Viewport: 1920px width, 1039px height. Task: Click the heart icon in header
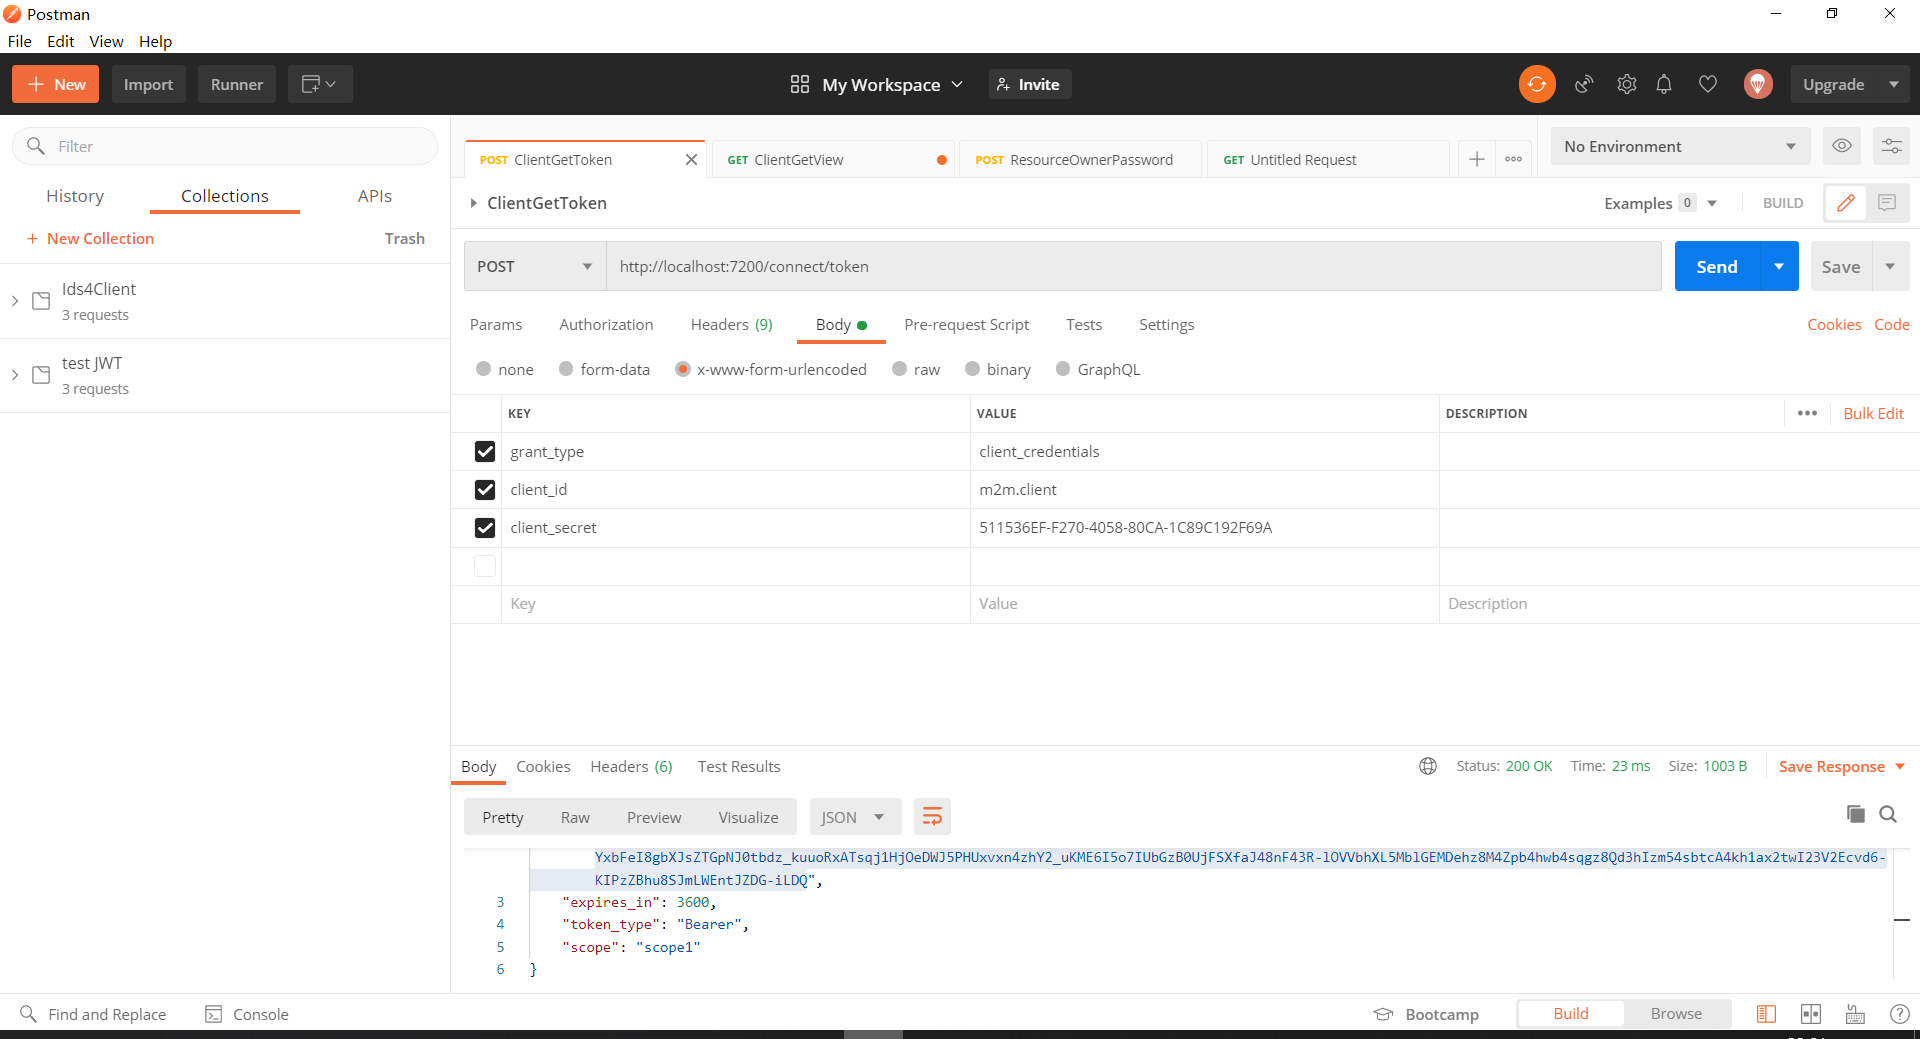[1708, 84]
